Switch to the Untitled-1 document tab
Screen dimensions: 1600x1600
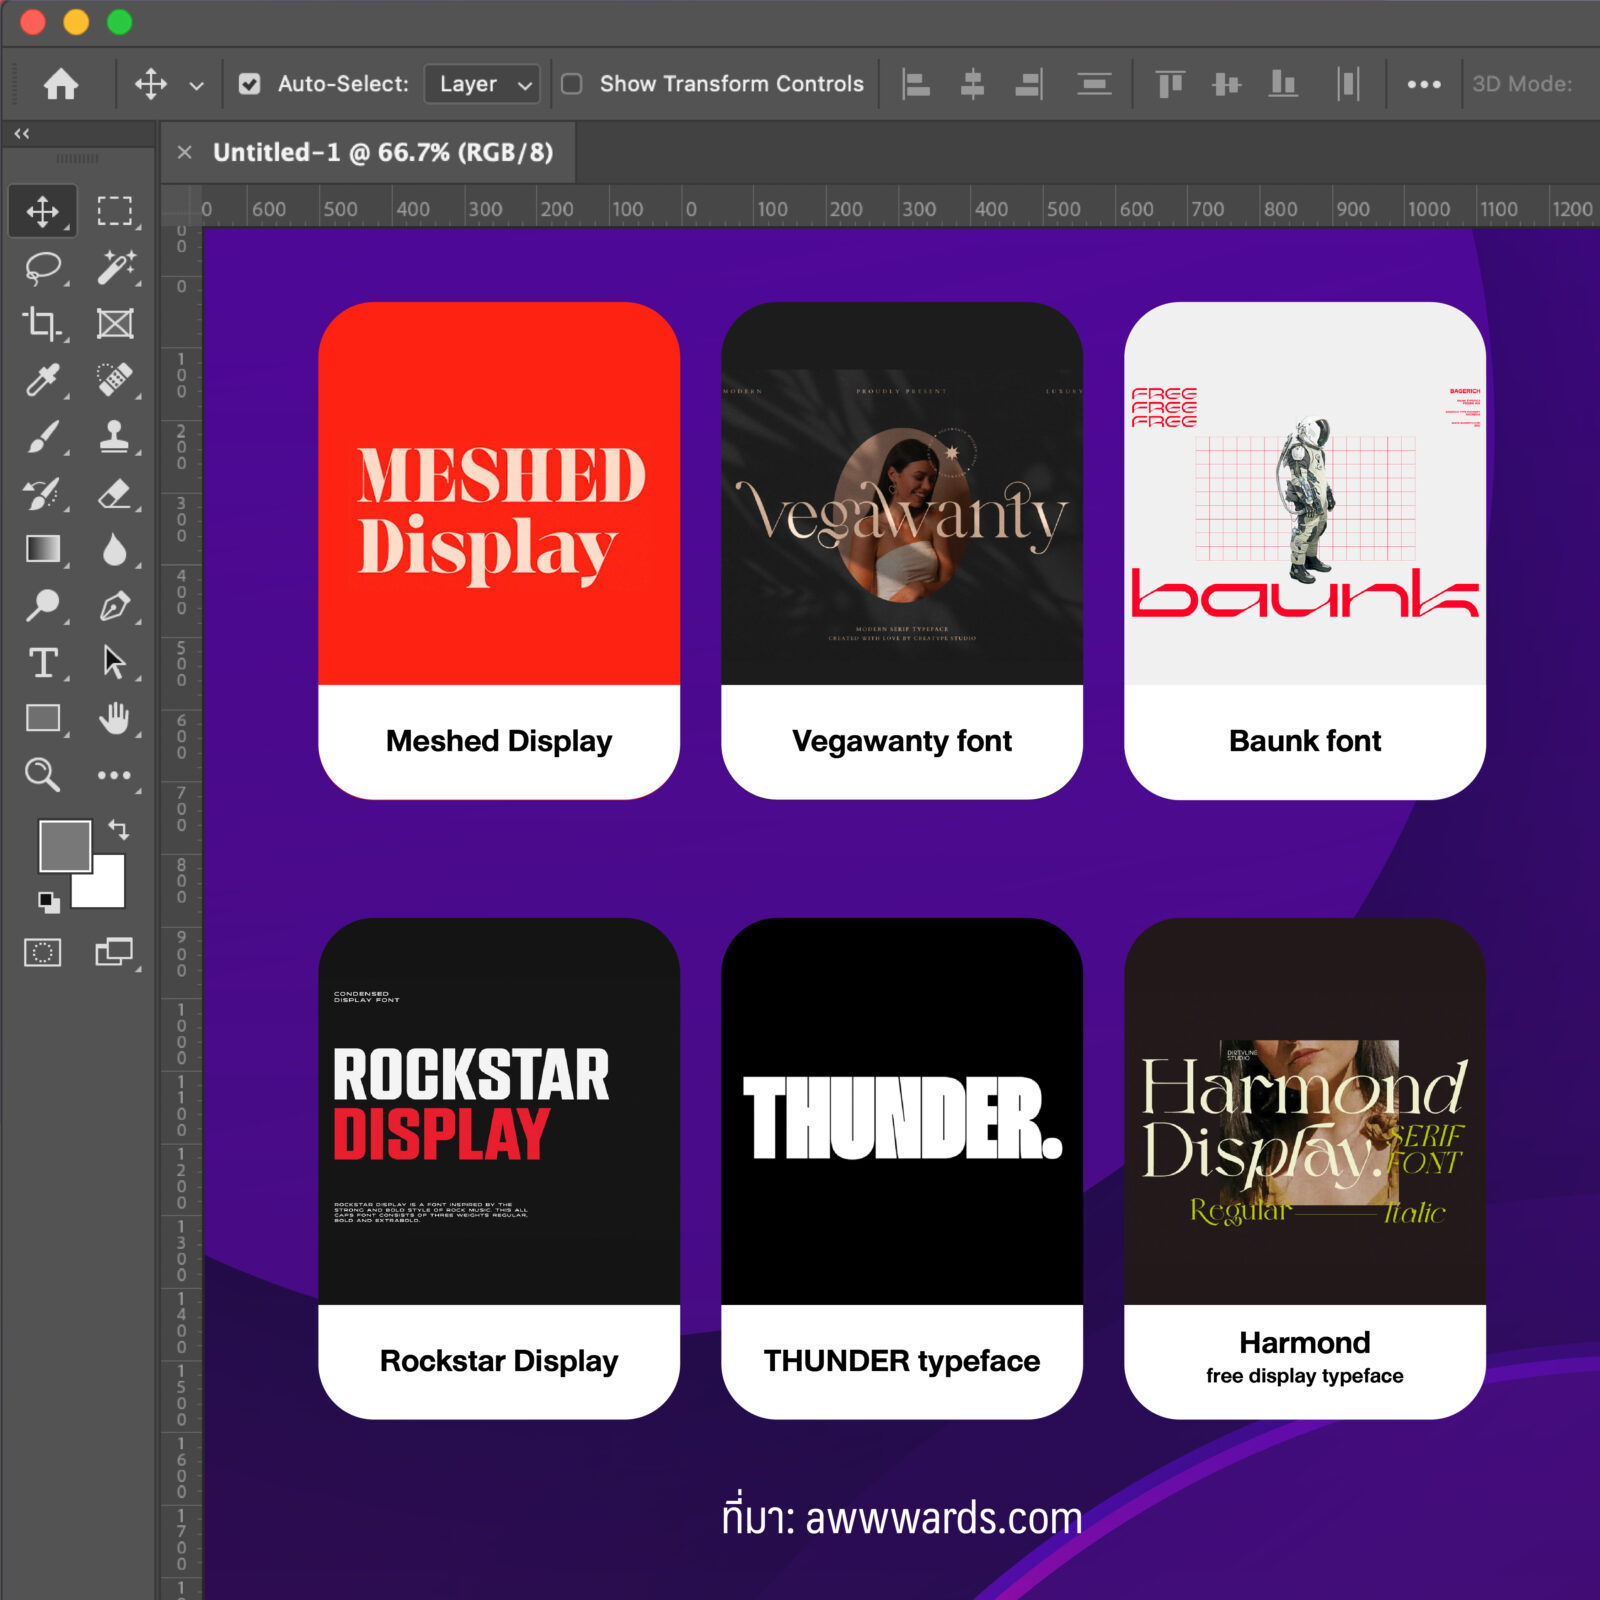pos(382,152)
